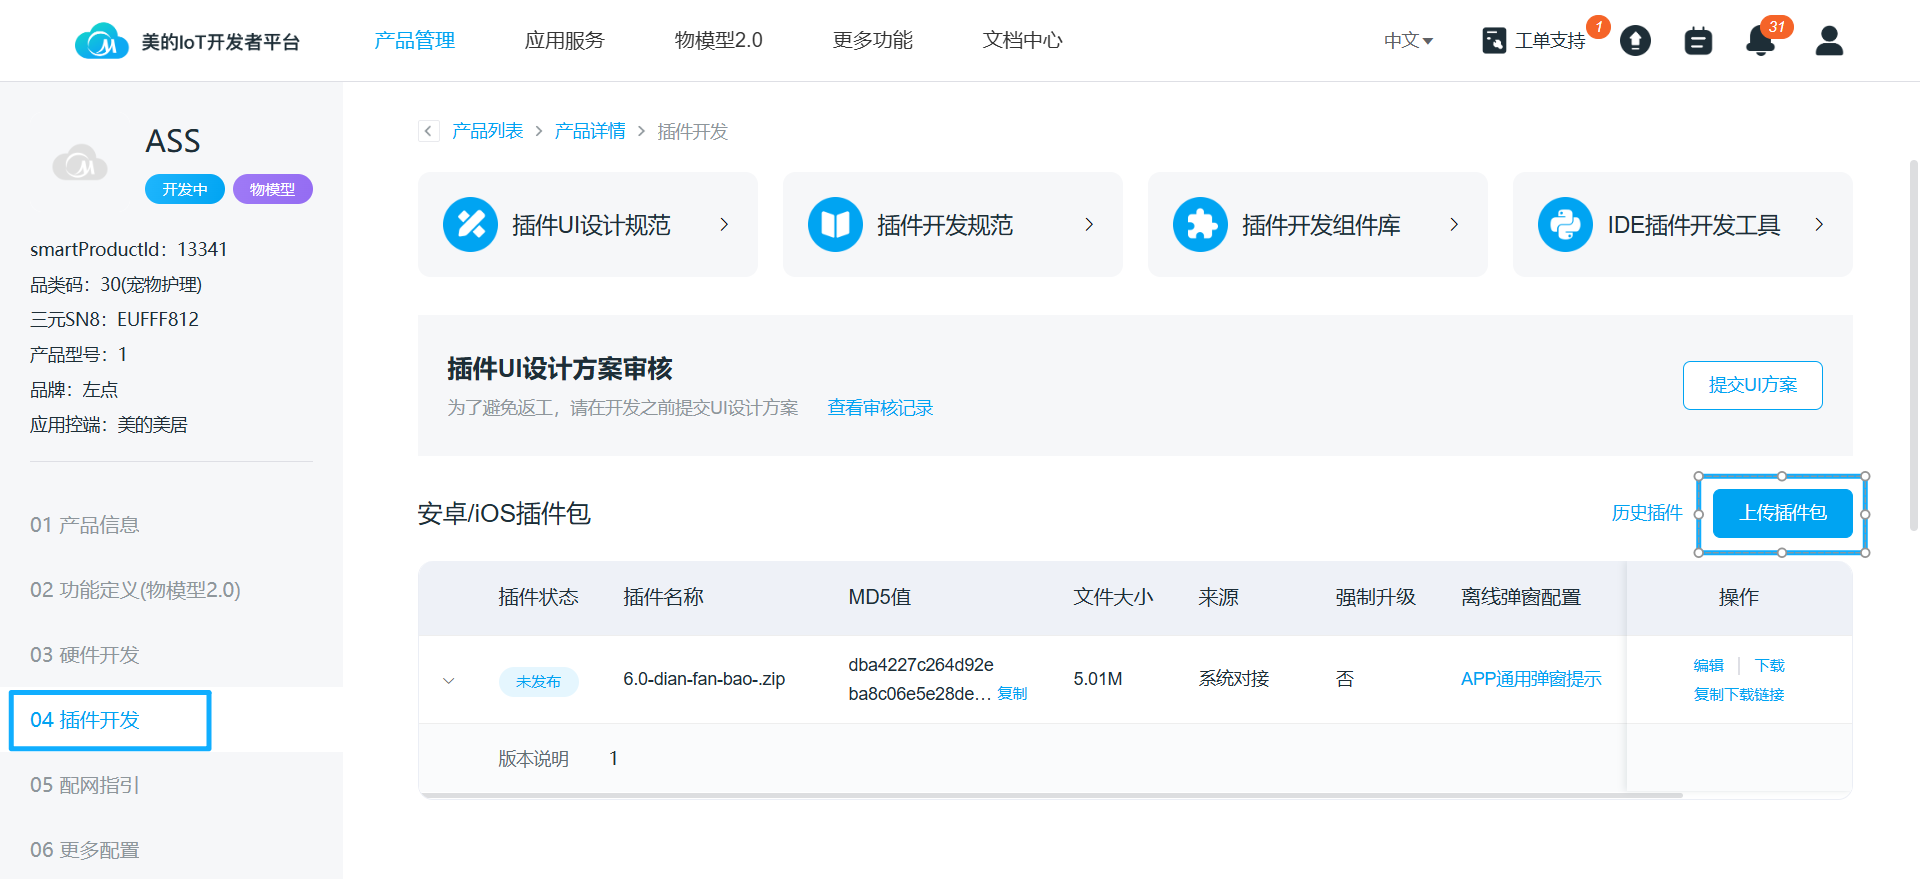Collapse the 6.0-dian-fan-bao plugin row
The height and width of the screenshot is (879, 1920).
(x=449, y=681)
